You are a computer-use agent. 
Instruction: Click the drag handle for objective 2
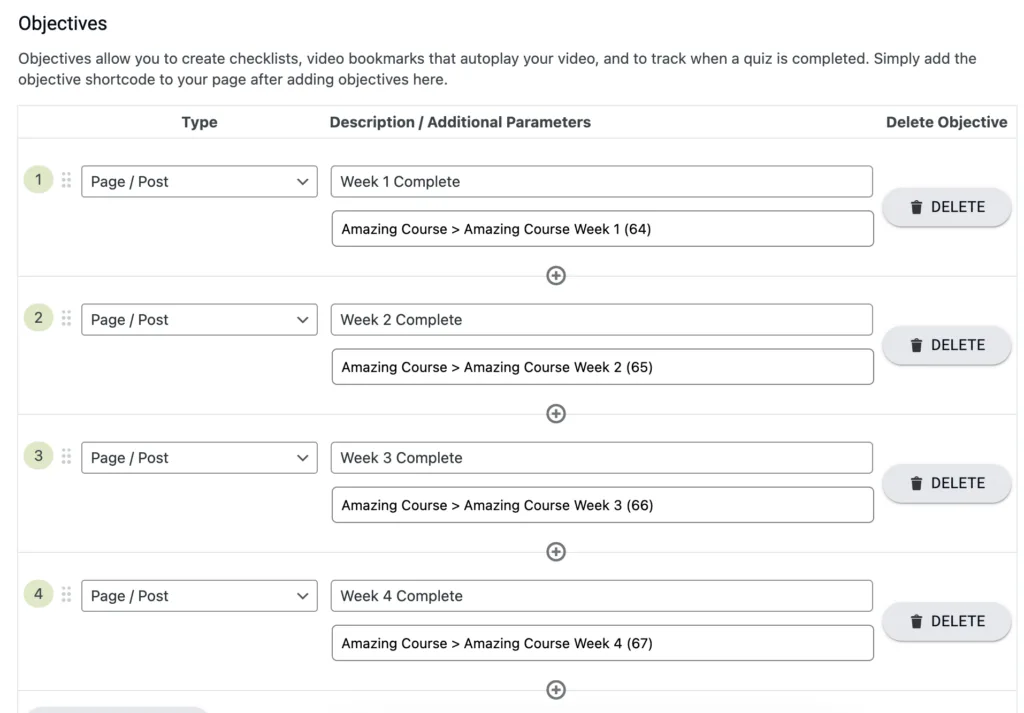[x=66, y=318]
